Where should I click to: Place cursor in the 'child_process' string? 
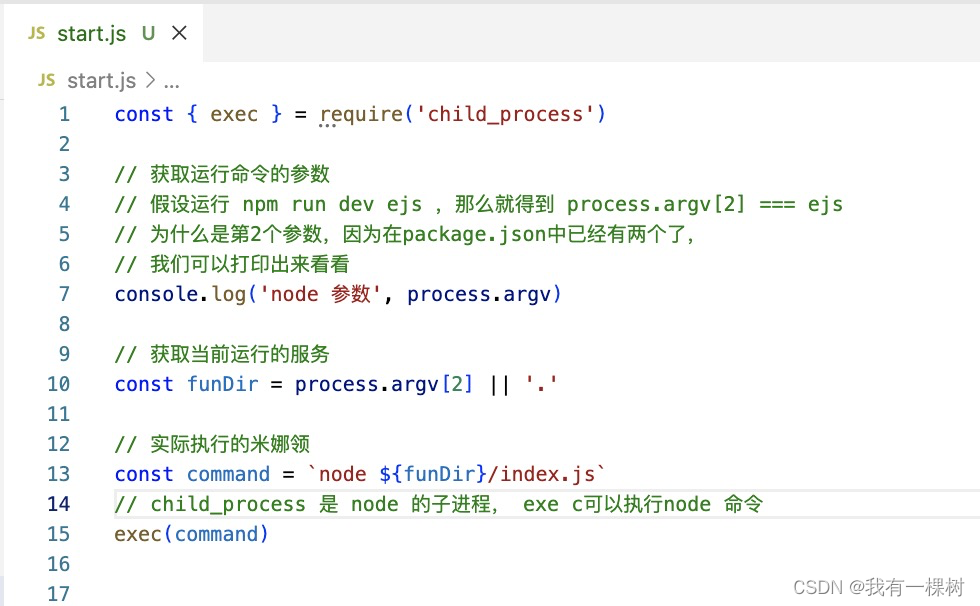point(510,113)
